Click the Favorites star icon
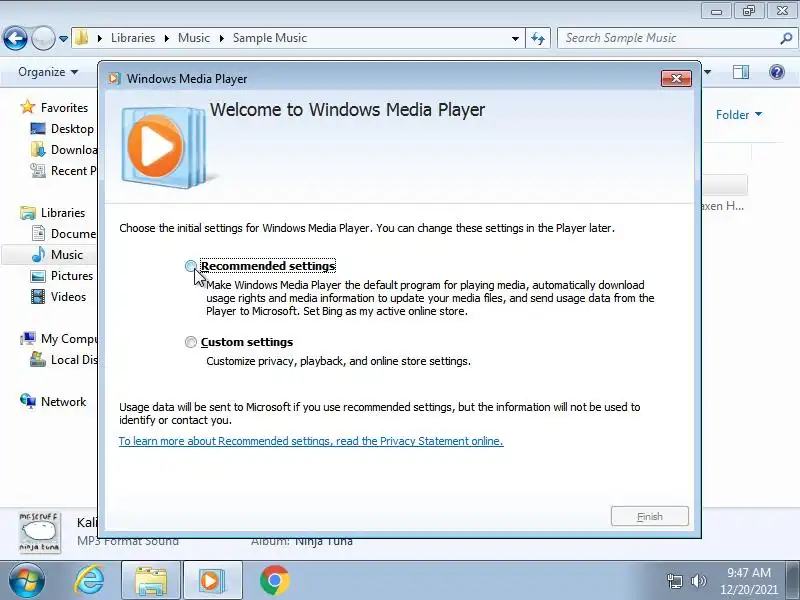Viewport: 800px width, 600px height. click(28, 107)
